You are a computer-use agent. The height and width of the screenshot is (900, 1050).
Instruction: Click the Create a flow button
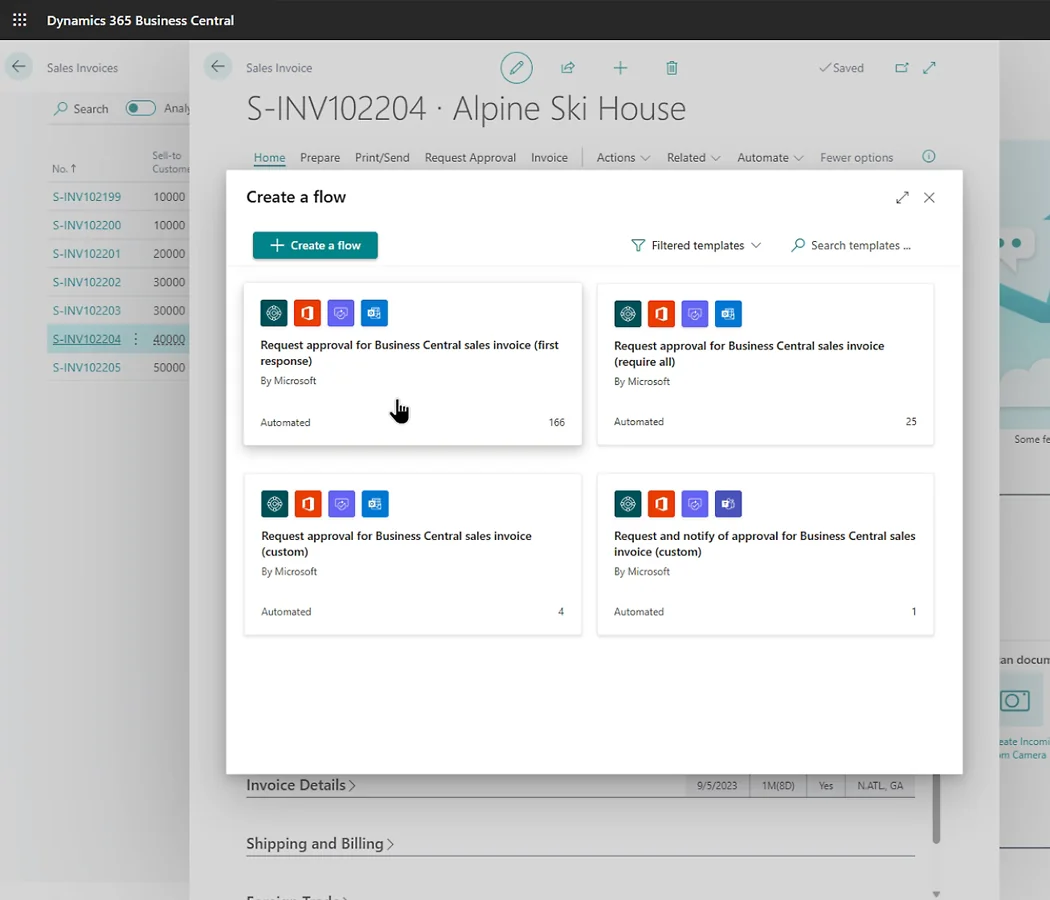(315, 245)
